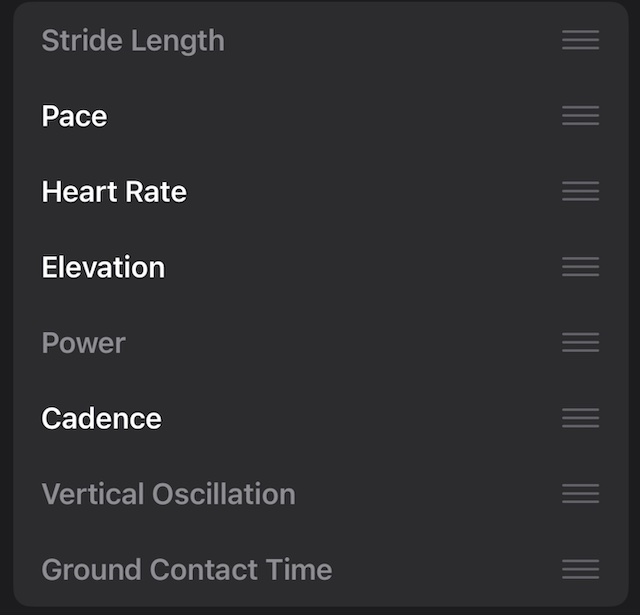Enable the greyed-out Power metric

83,343
